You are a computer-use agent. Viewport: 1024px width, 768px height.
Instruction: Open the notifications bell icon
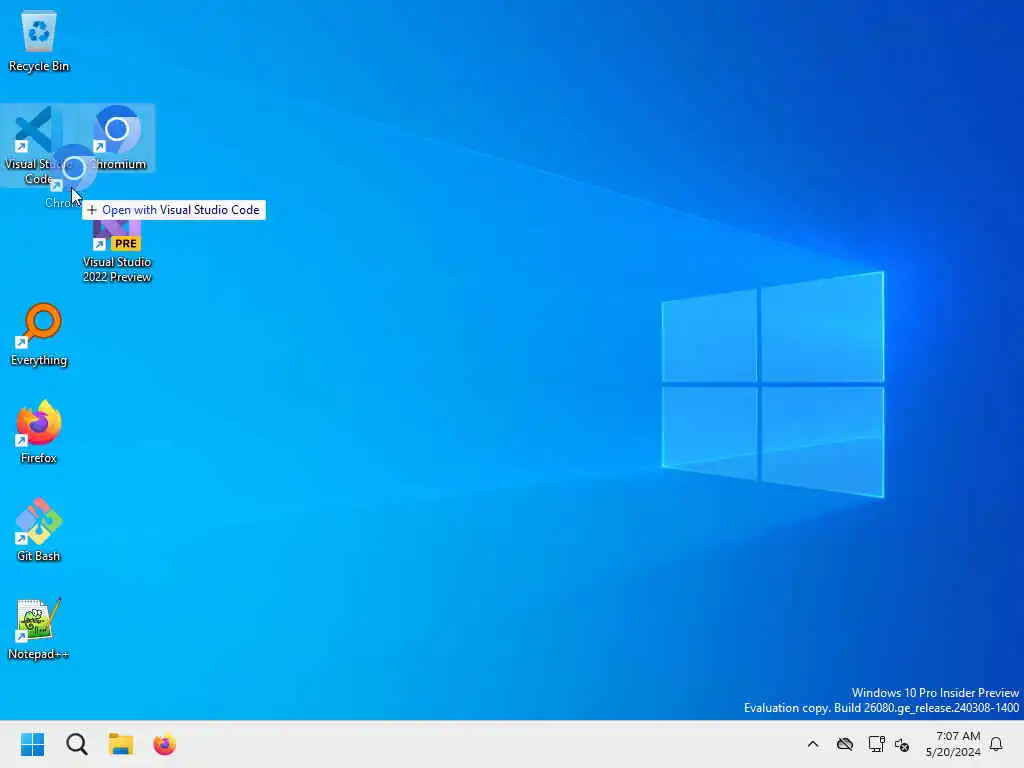pos(996,744)
